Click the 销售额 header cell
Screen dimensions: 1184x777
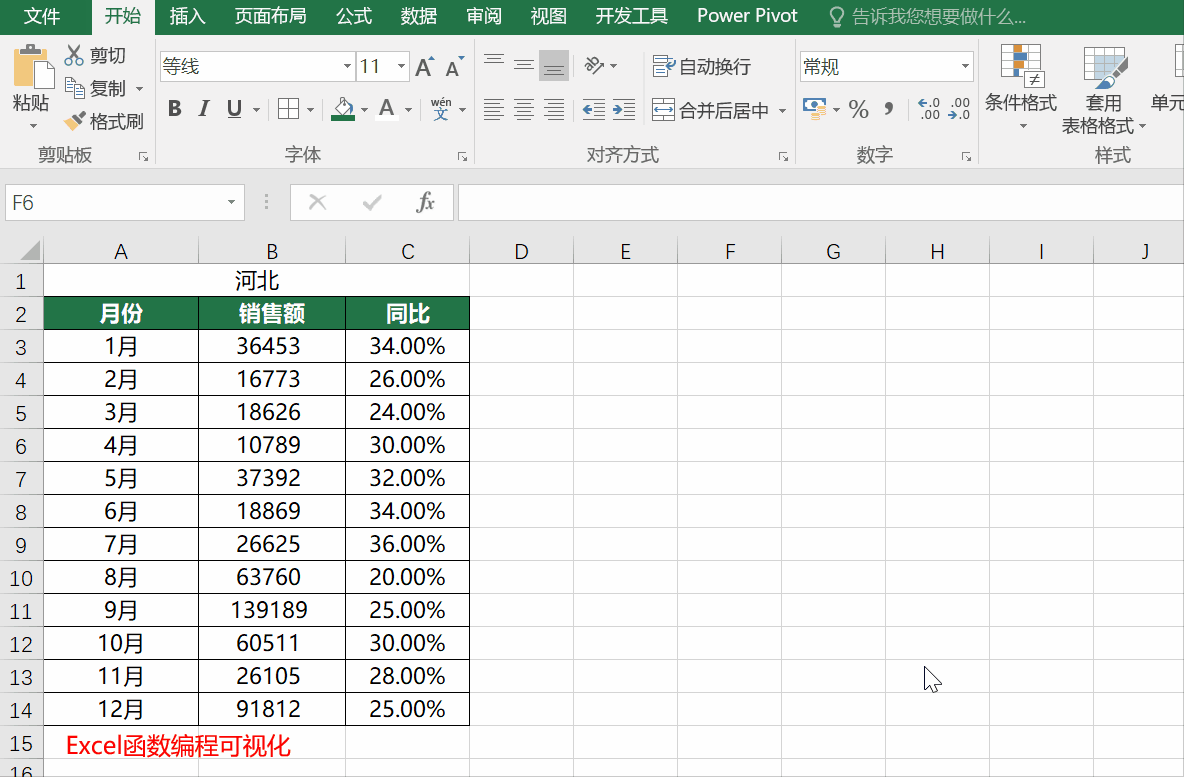pyautogui.click(x=272, y=313)
